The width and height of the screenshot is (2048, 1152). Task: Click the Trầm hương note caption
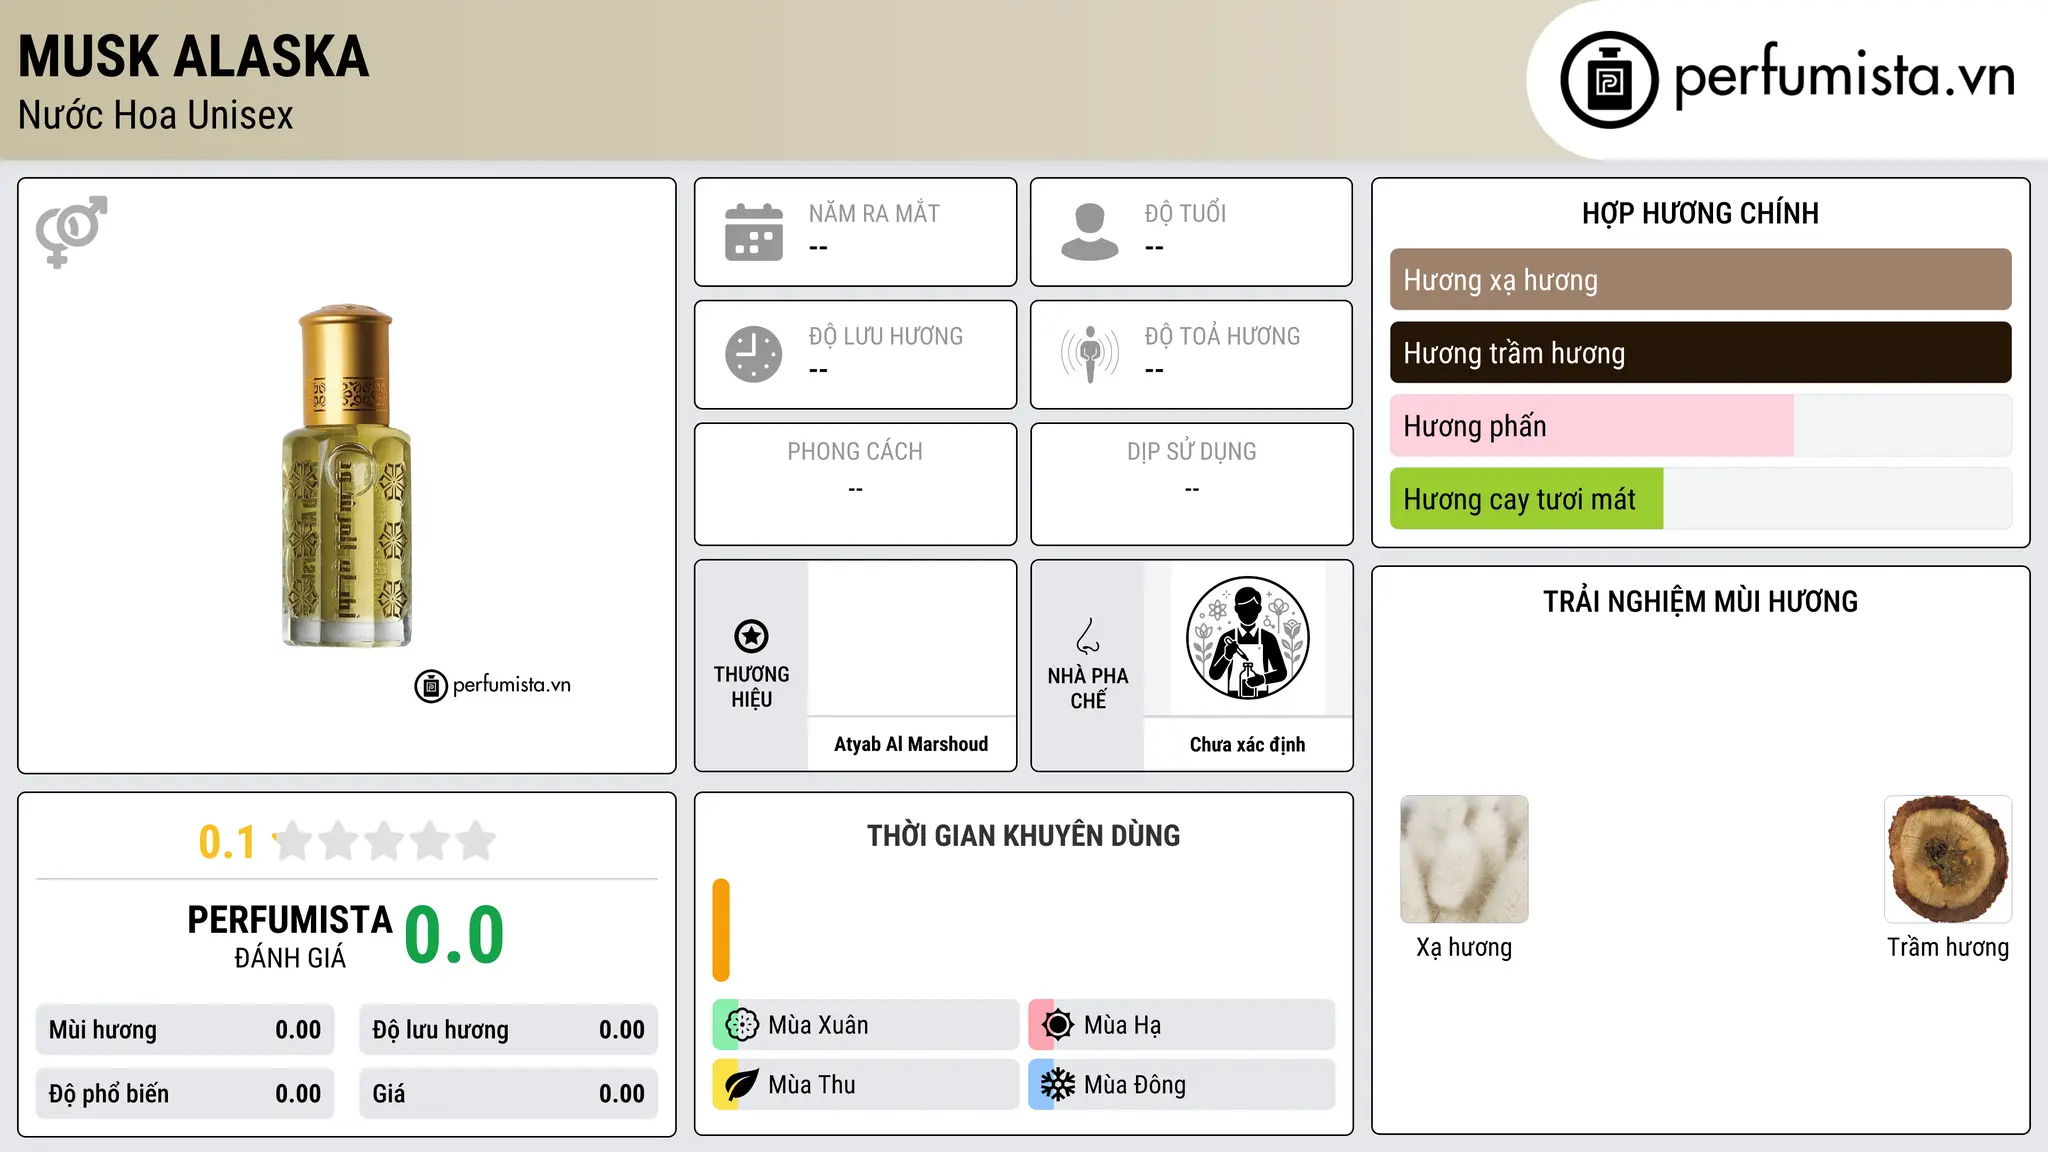pos(1948,947)
